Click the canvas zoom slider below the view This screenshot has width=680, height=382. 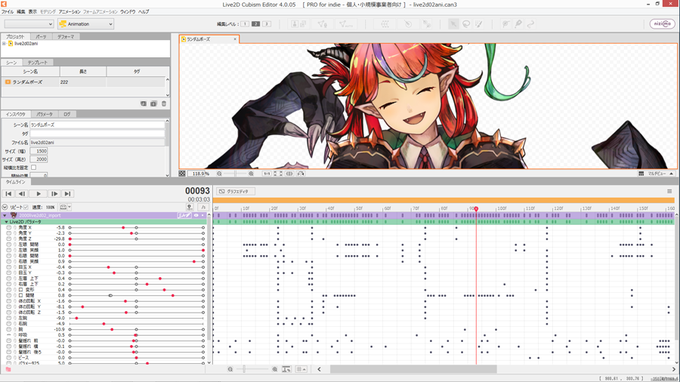(x=235, y=173)
